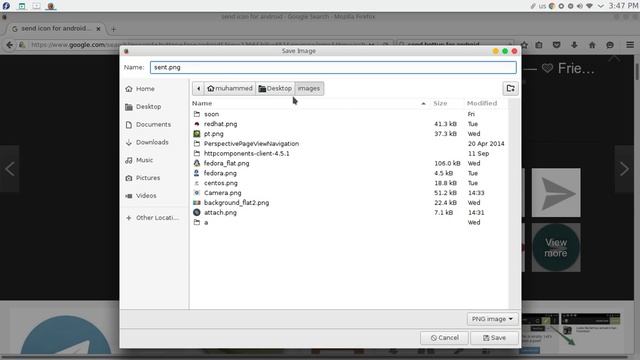Click the redhat.png file icon
The height and width of the screenshot is (360, 640).
tap(197, 124)
